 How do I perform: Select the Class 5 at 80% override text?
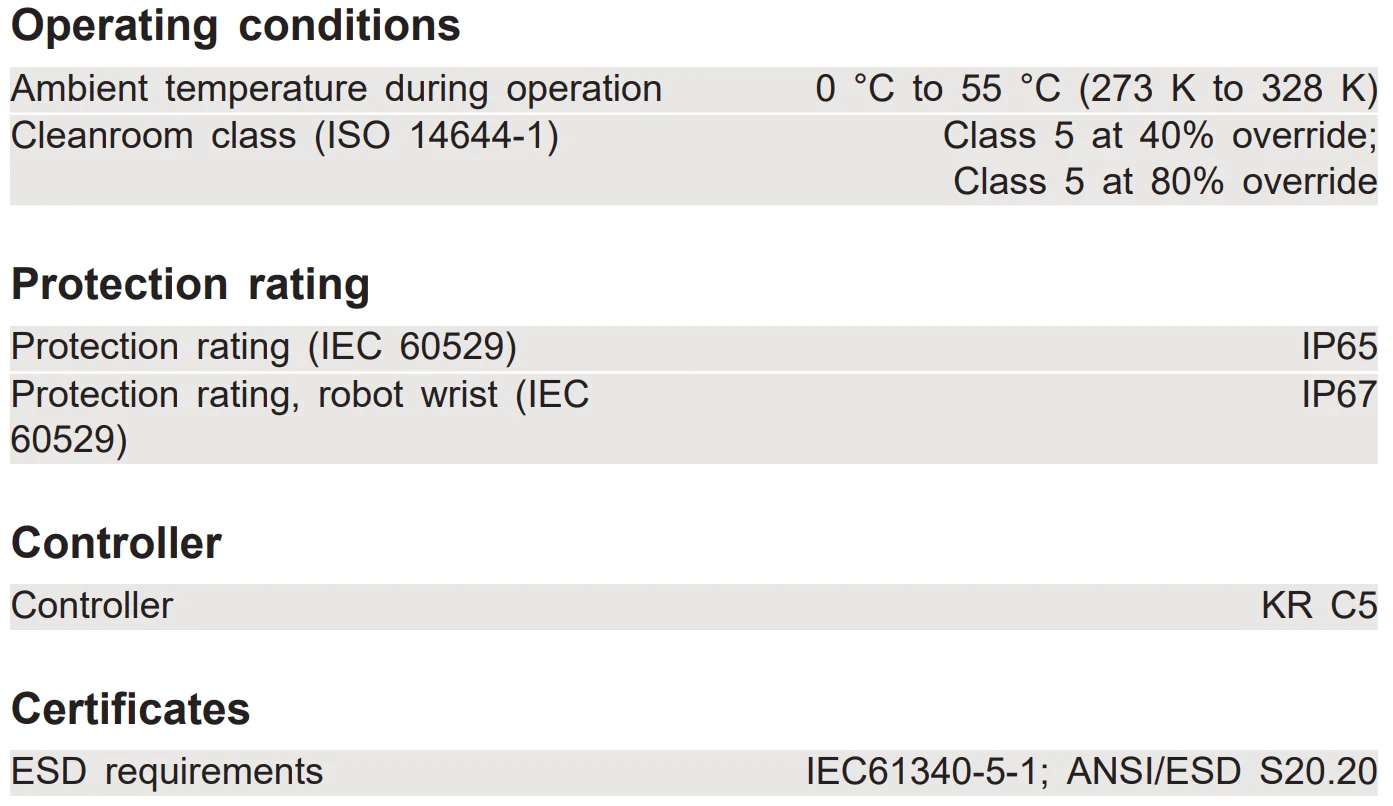click(x=1164, y=182)
